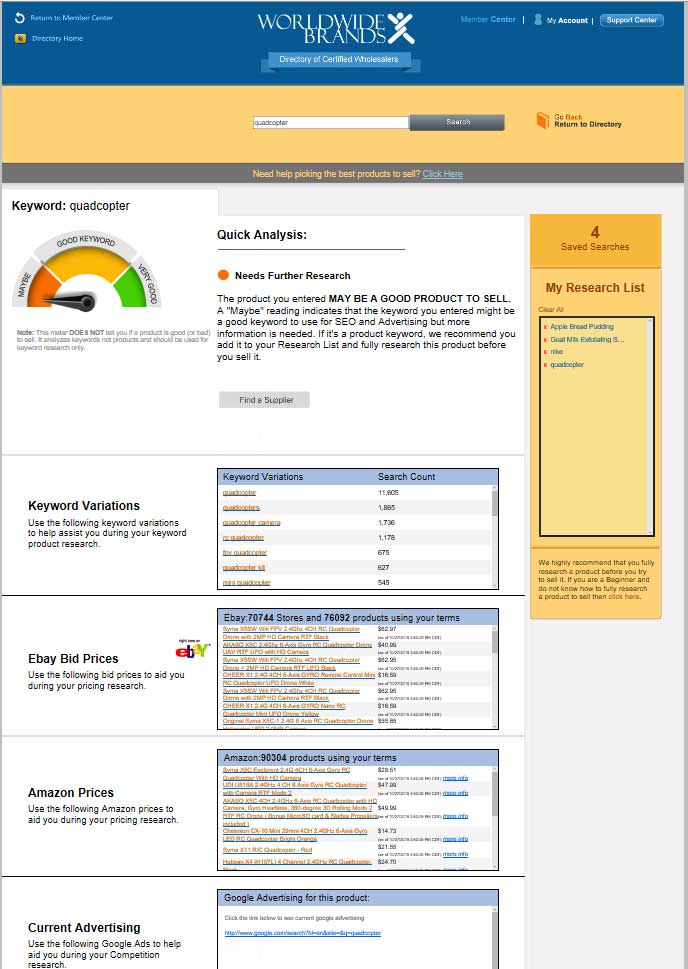Open Member Center in top navigation
688x969 pixels.
488,20
